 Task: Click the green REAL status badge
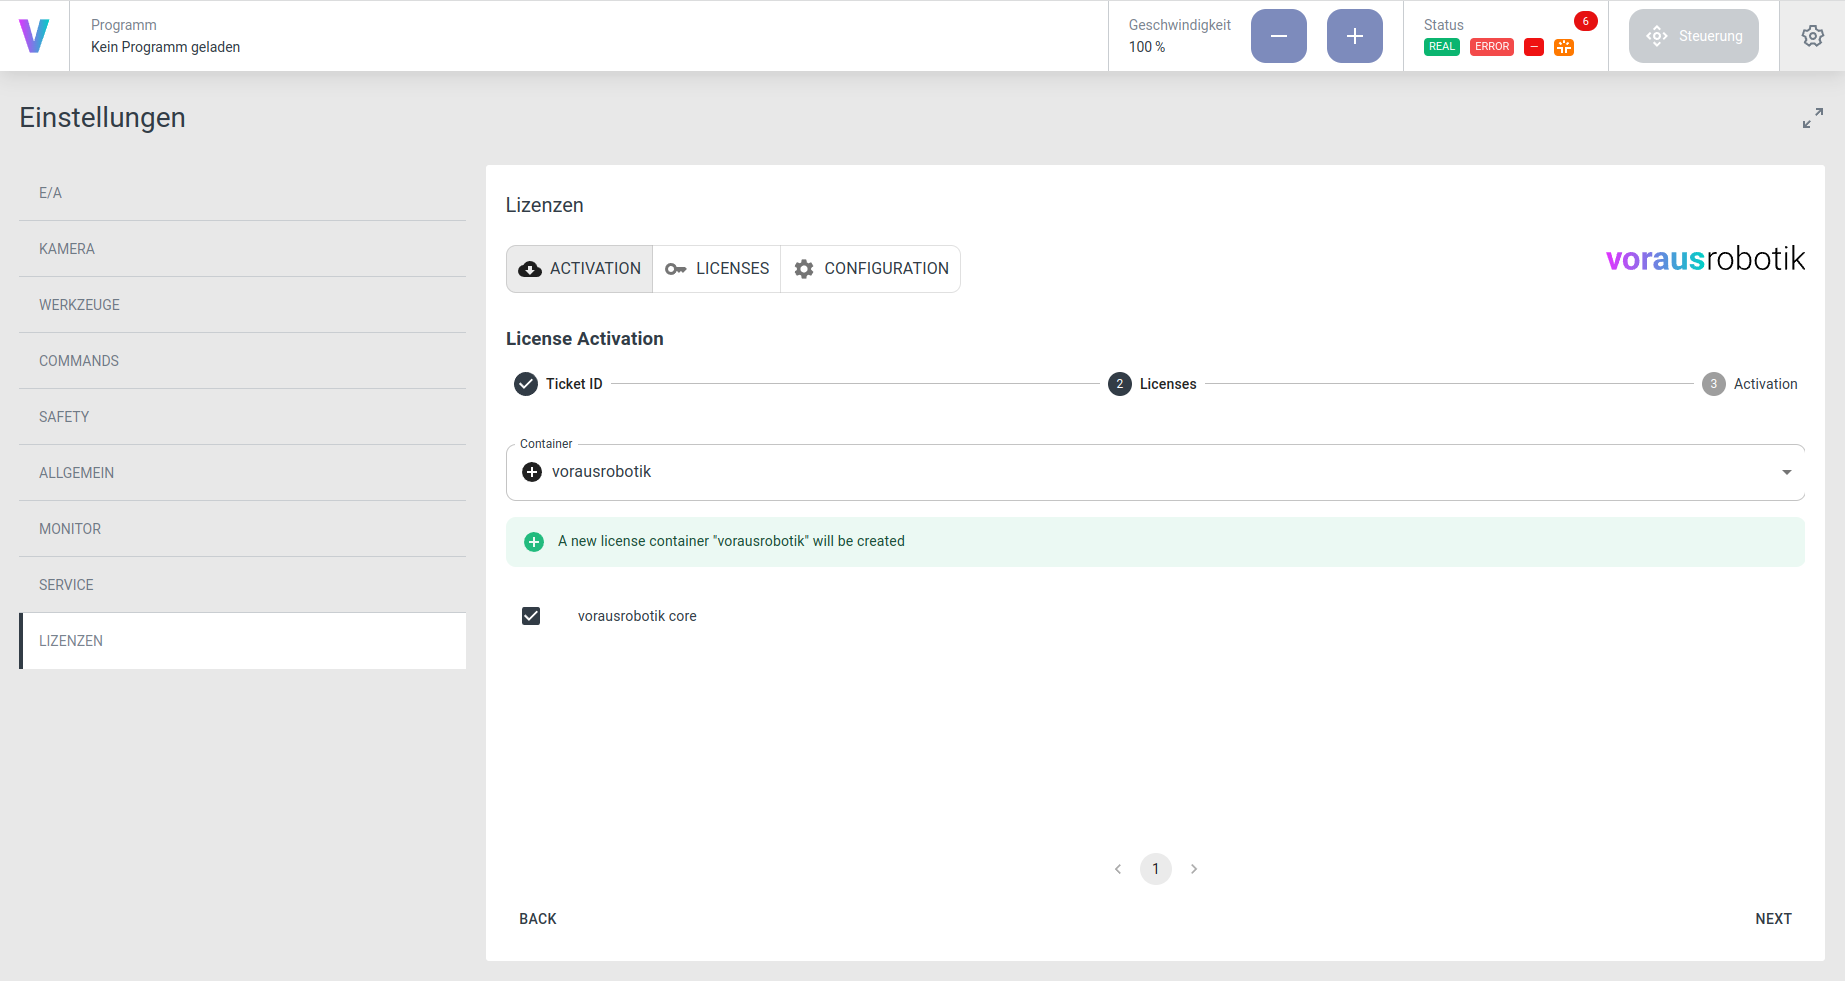tap(1441, 47)
